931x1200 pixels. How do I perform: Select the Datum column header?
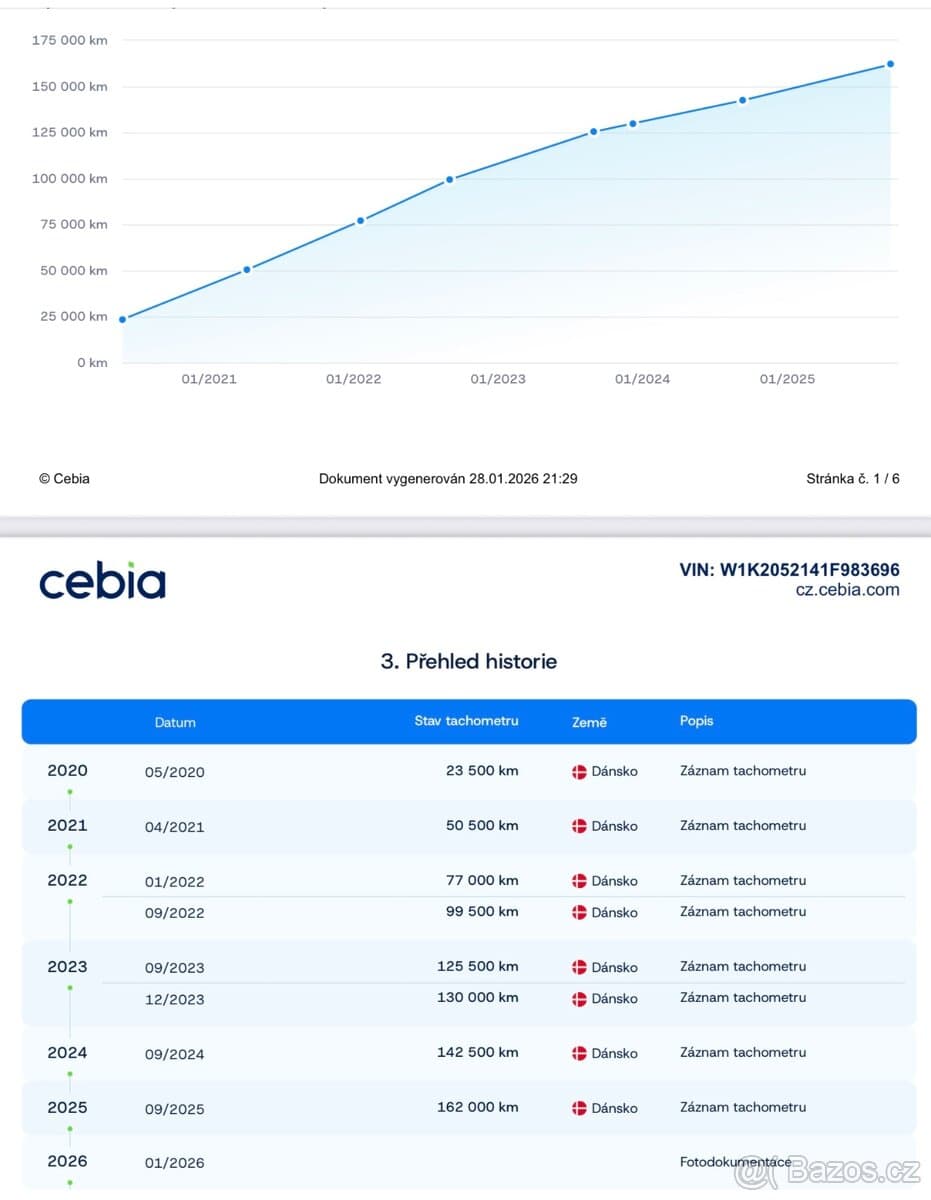(175, 722)
